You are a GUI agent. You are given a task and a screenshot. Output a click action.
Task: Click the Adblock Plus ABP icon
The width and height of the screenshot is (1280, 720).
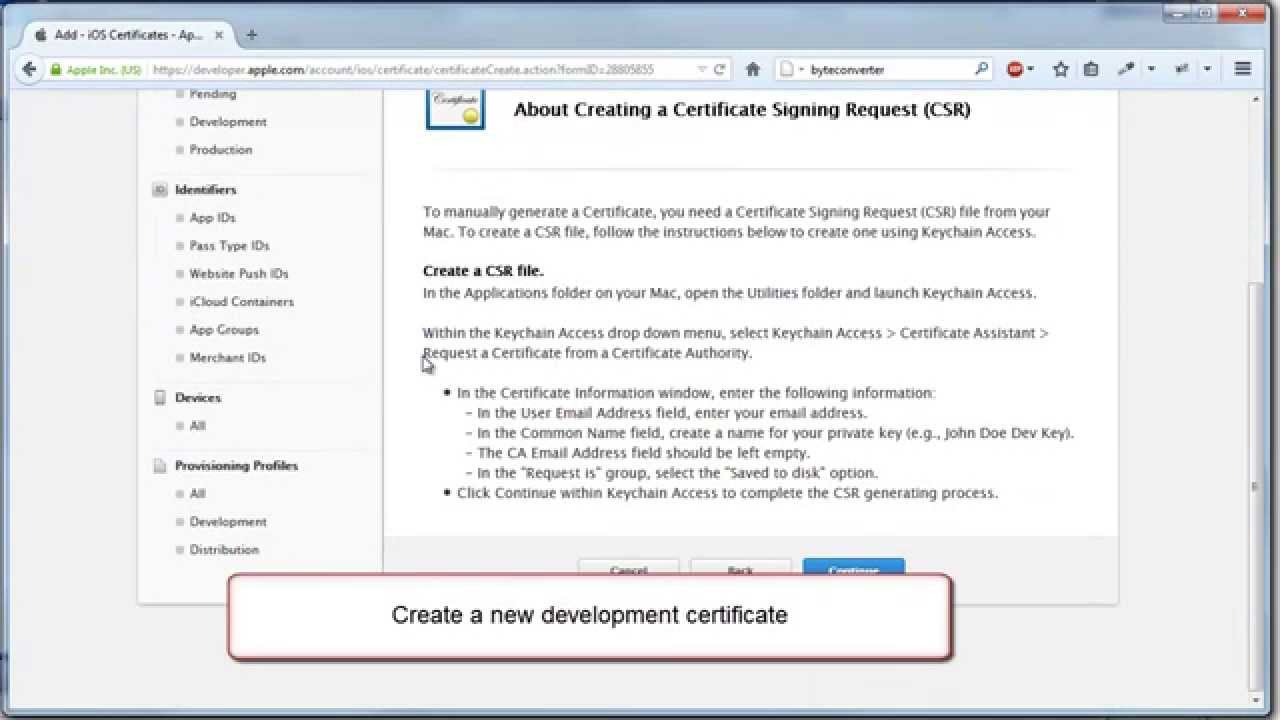click(1015, 69)
